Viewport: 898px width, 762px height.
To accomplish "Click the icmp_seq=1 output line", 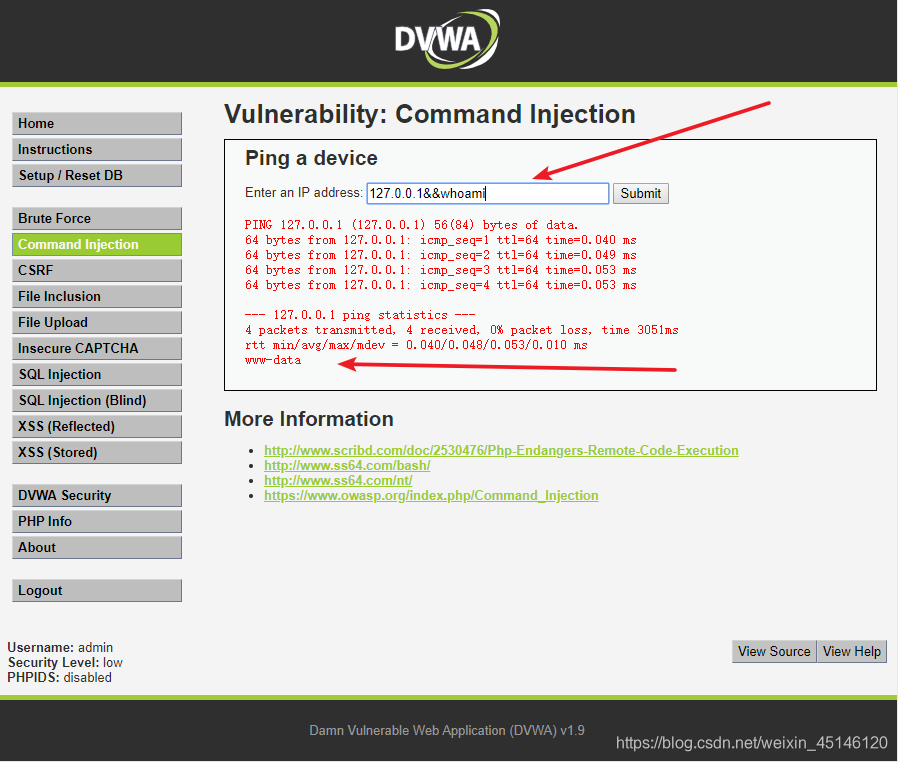I will [440, 240].
